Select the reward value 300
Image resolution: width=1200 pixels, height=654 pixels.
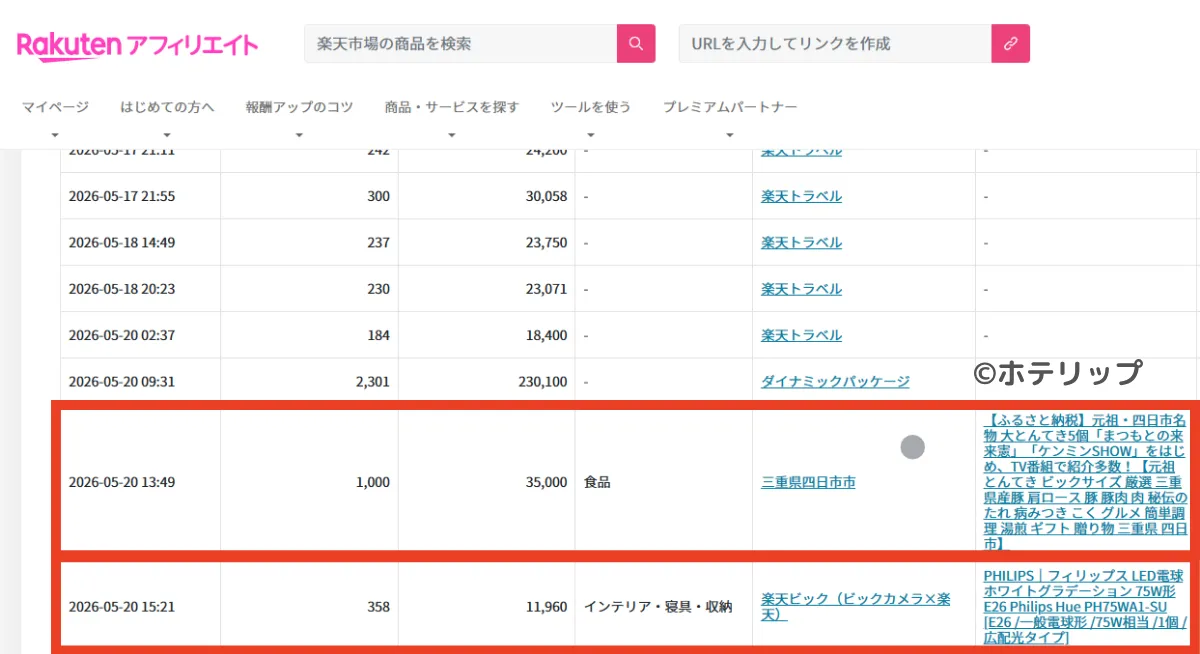tap(379, 196)
